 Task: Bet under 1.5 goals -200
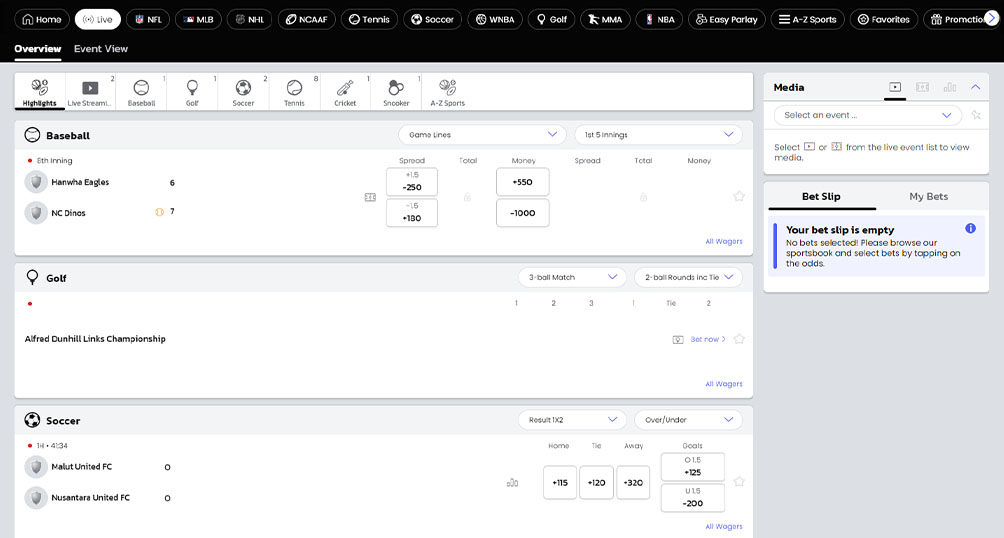click(x=693, y=498)
